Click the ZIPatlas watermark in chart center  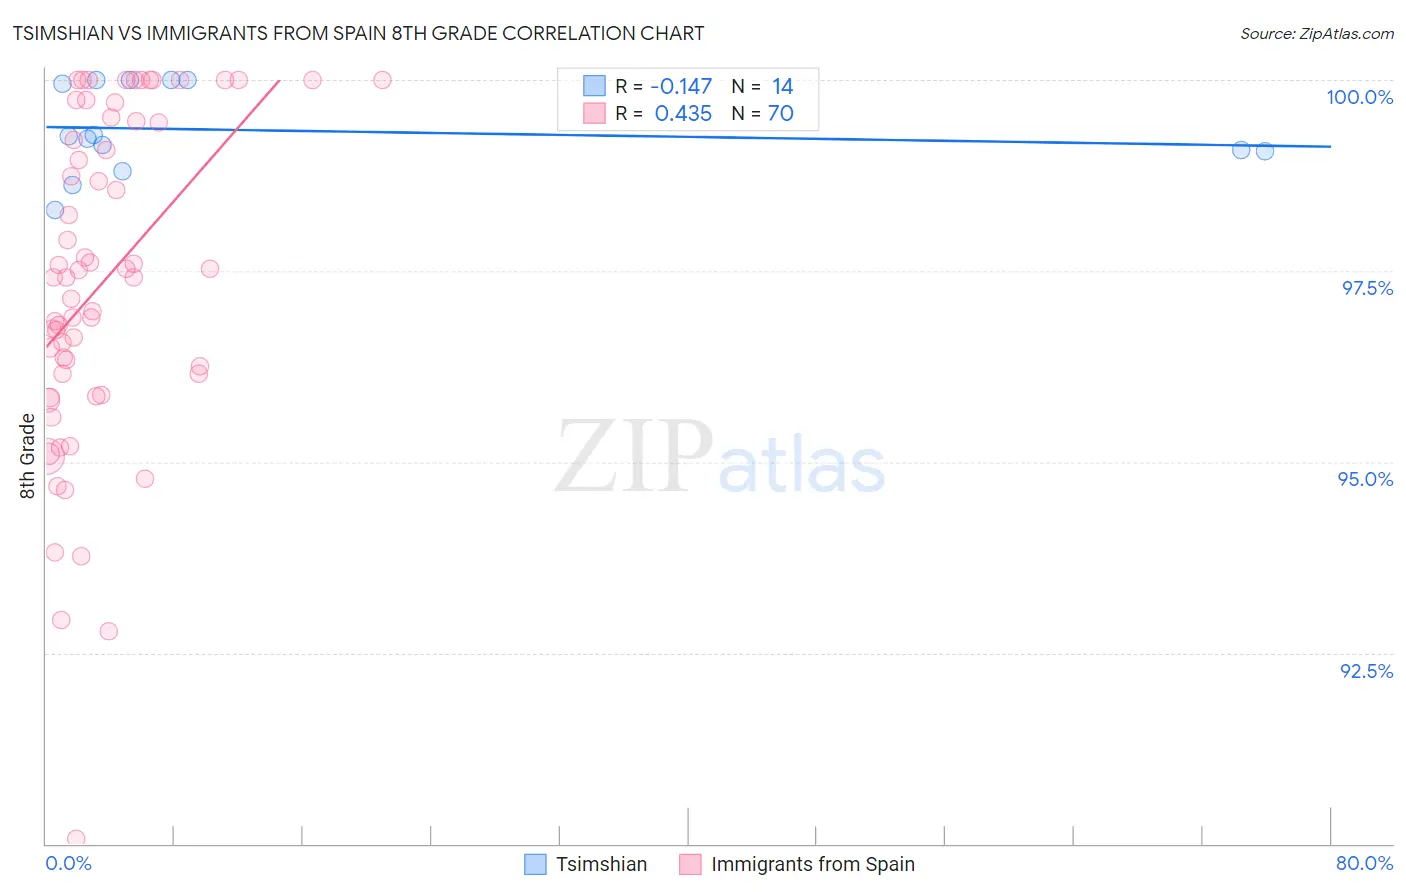720,457
